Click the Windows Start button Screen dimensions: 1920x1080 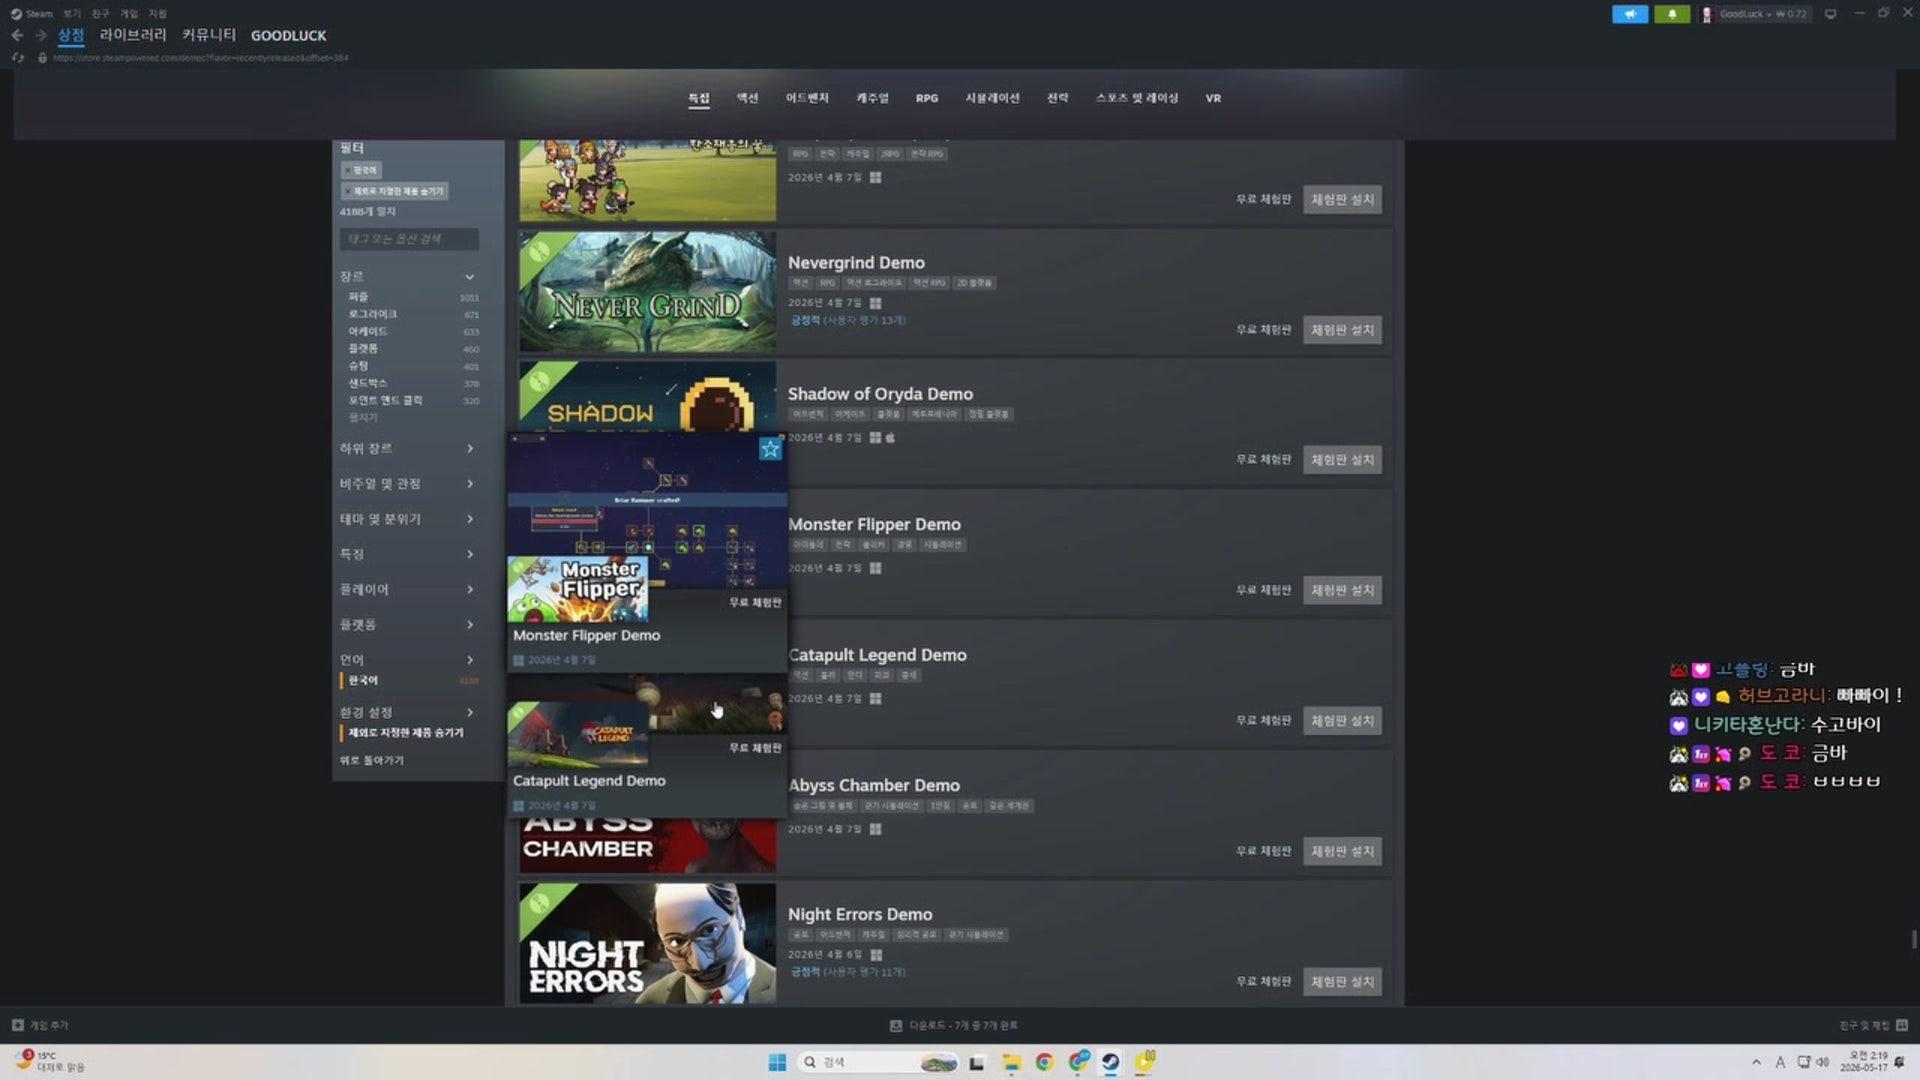point(777,1062)
